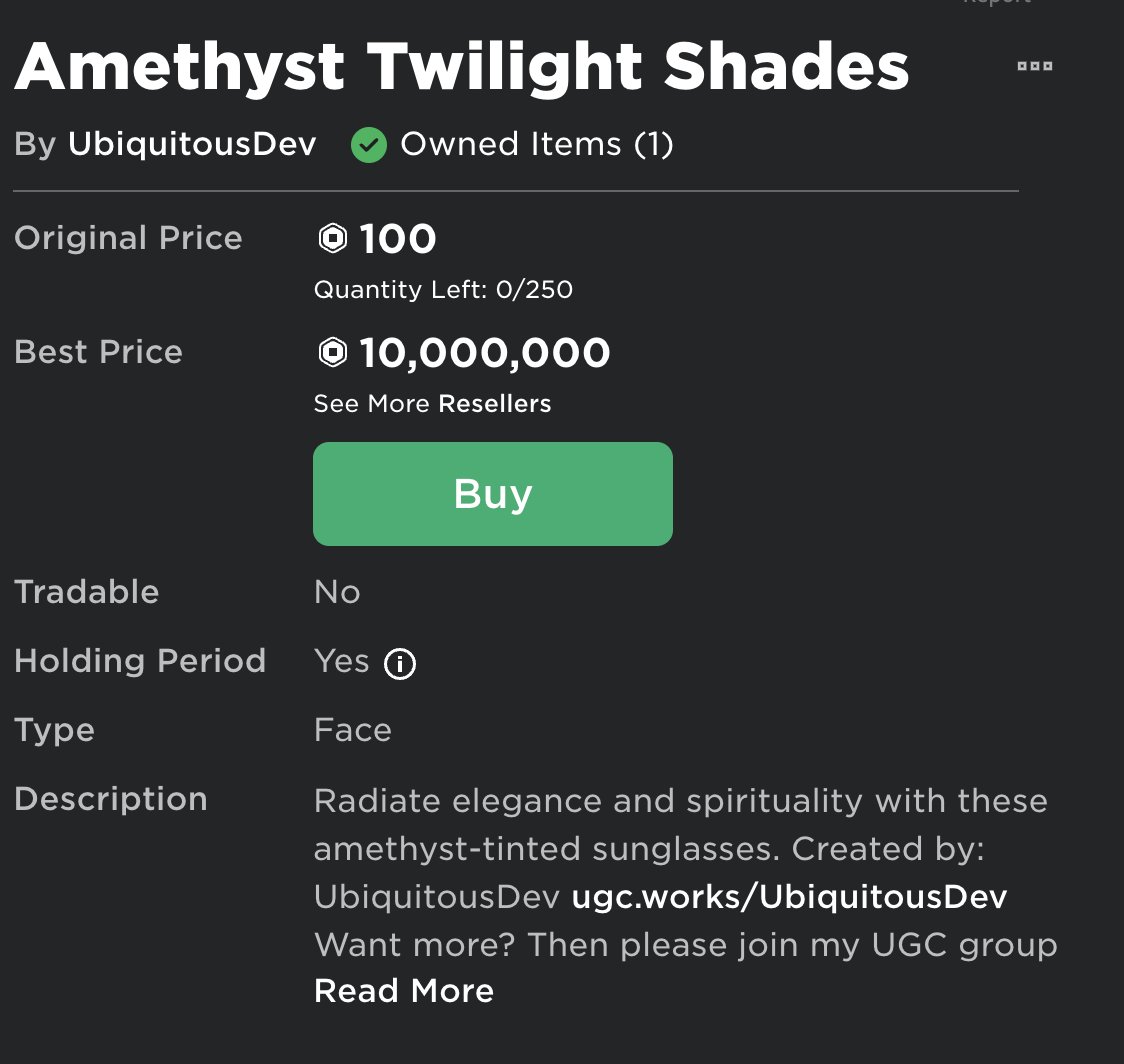Viewport: 1124px width, 1064px height.
Task: Click the 10,000,000 best price value
Action: point(484,353)
